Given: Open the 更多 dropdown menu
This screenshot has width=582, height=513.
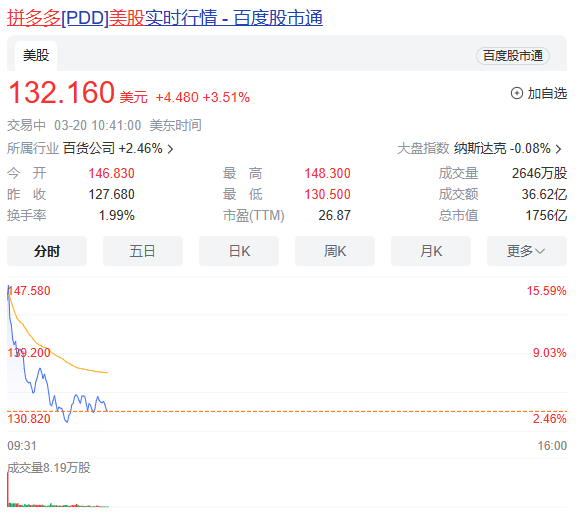Looking at the screenshot, I should tap(527, 251).
